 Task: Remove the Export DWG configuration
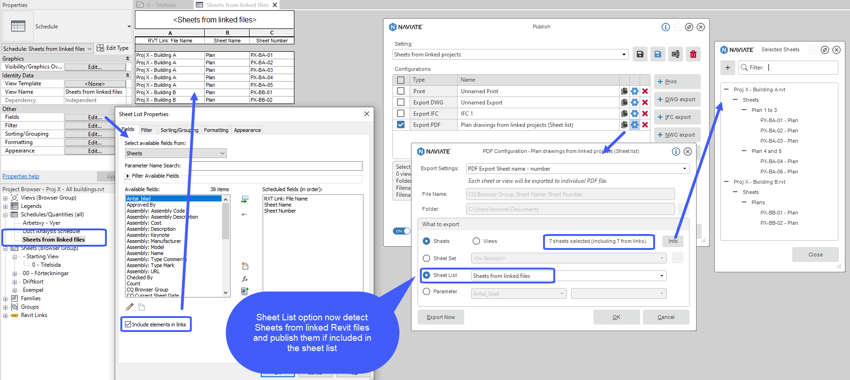[645, 102]
